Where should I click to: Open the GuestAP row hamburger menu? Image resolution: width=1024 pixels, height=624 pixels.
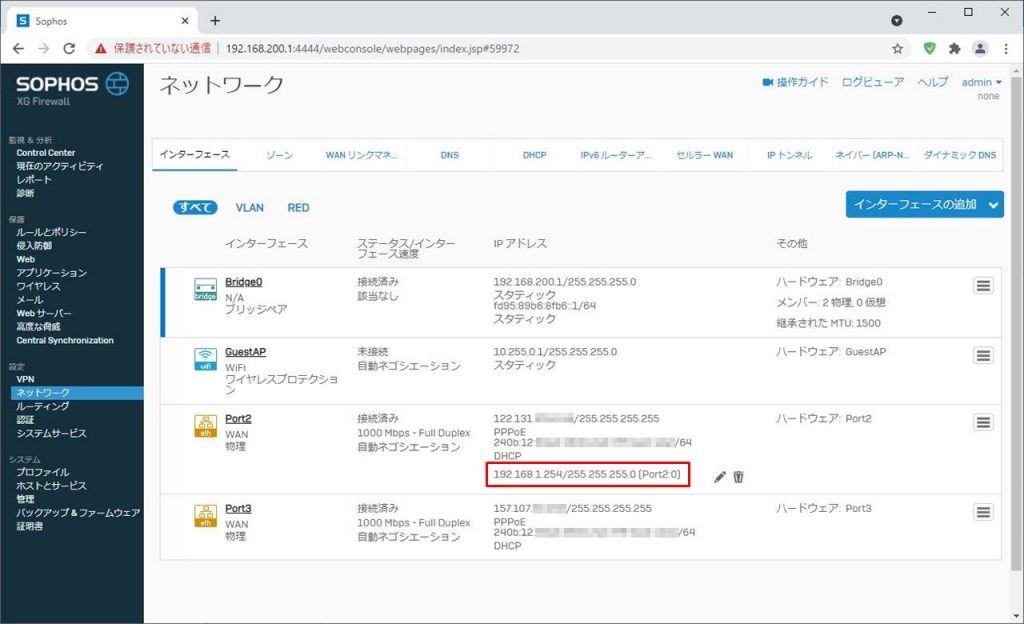click(983, 356)
